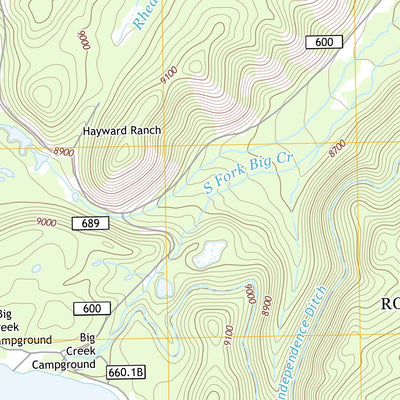The width and height of the screenshot is (400, 400).
Task: Click the Hayward Ranch place label
Action: click(x=122, y=130)
